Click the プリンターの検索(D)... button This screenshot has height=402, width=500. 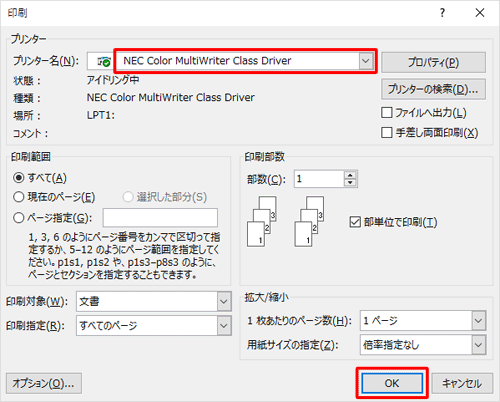pos(433,89)
